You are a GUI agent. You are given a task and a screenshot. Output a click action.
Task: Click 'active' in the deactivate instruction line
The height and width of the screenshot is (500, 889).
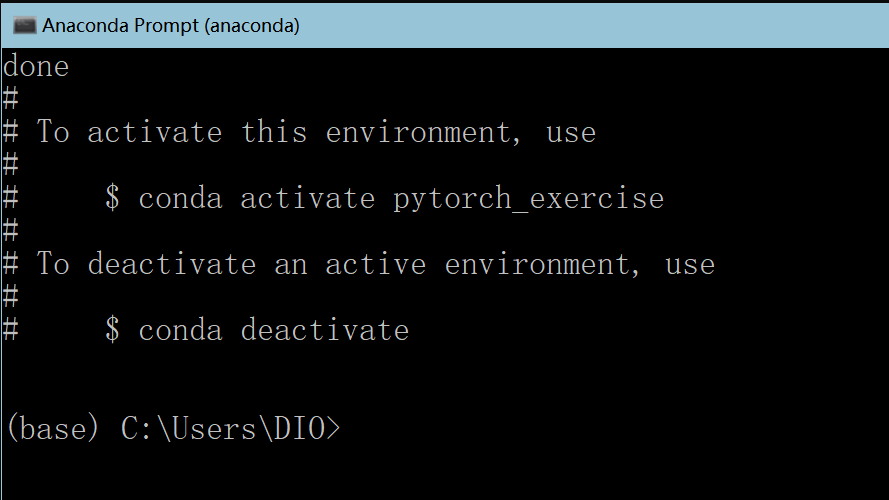click(375, 265)
